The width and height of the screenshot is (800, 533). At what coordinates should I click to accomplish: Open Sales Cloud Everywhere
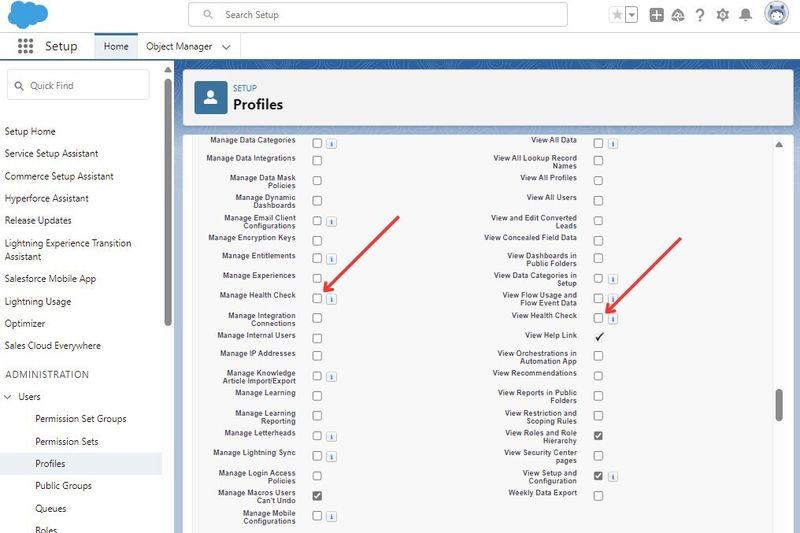pyautogui.click(x=53, y=345)
